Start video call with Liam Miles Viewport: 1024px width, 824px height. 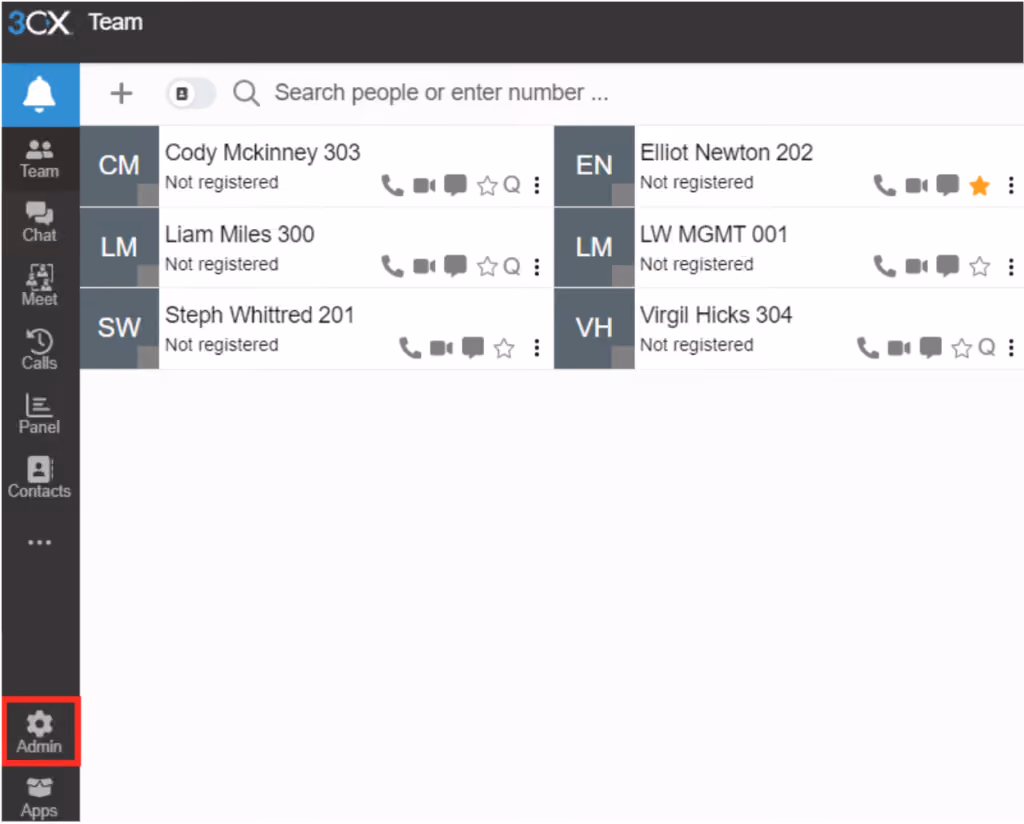click(x=424, y=266)
